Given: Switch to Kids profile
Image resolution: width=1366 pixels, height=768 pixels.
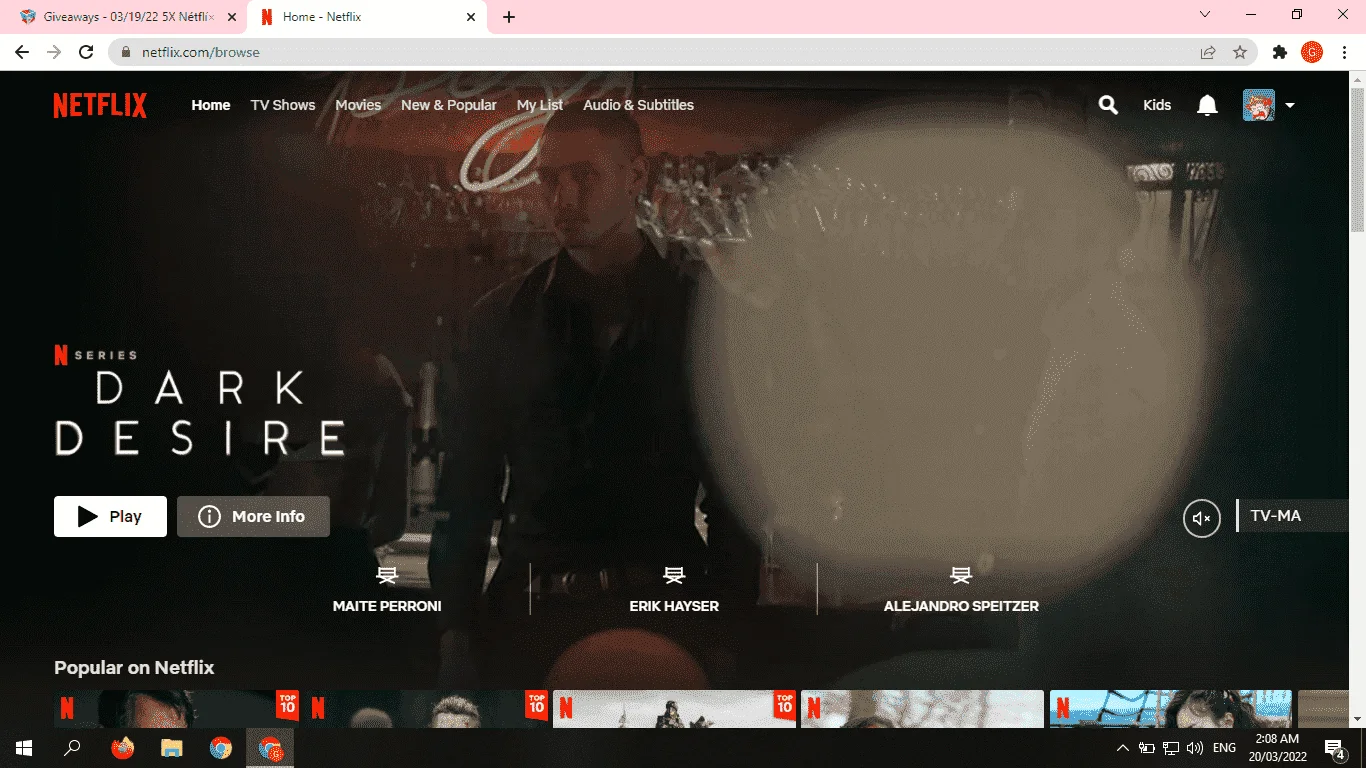Looking at the screenshot, I should (x=1157, y=105).
